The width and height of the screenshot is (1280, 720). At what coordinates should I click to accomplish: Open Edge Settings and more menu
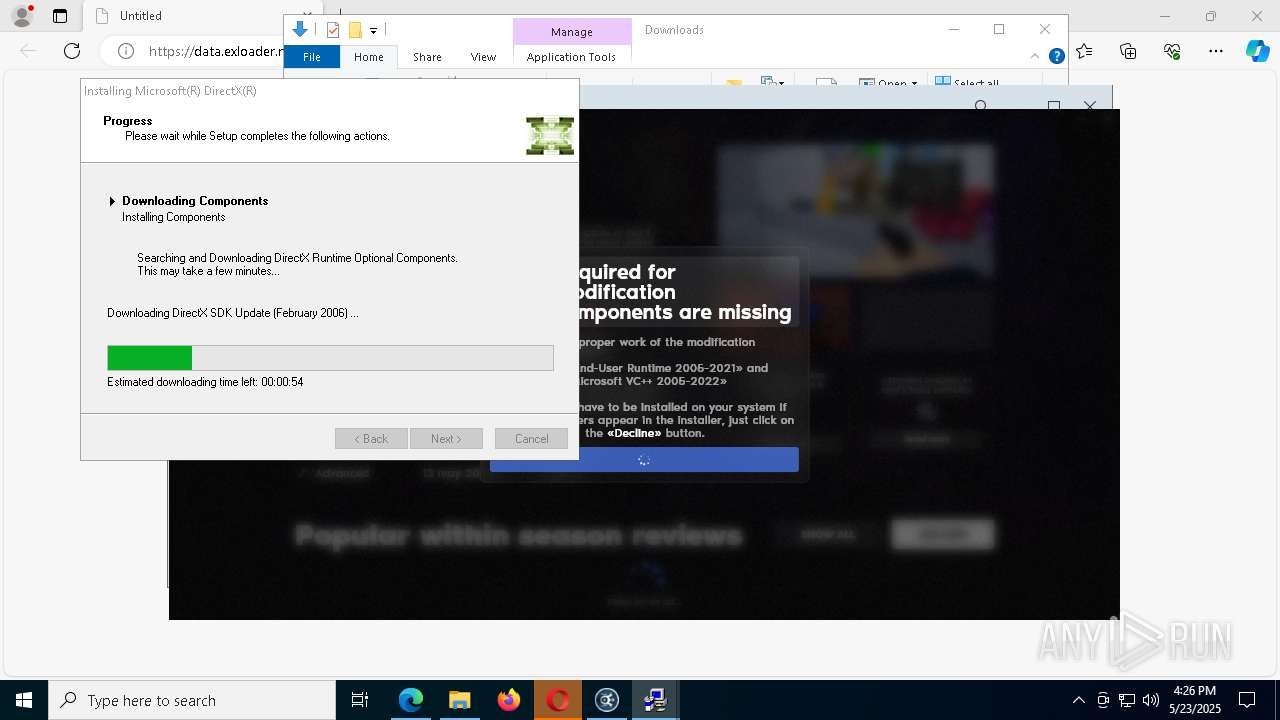pyautogui.click(x=1216, y=51)
